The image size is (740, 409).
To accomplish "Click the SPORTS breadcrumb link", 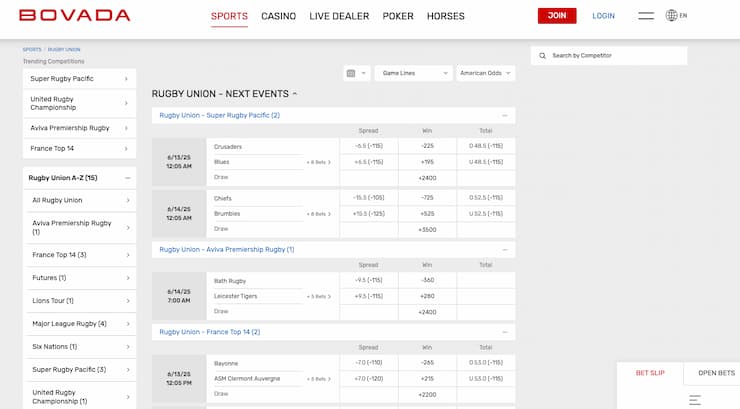I will 32,50.
